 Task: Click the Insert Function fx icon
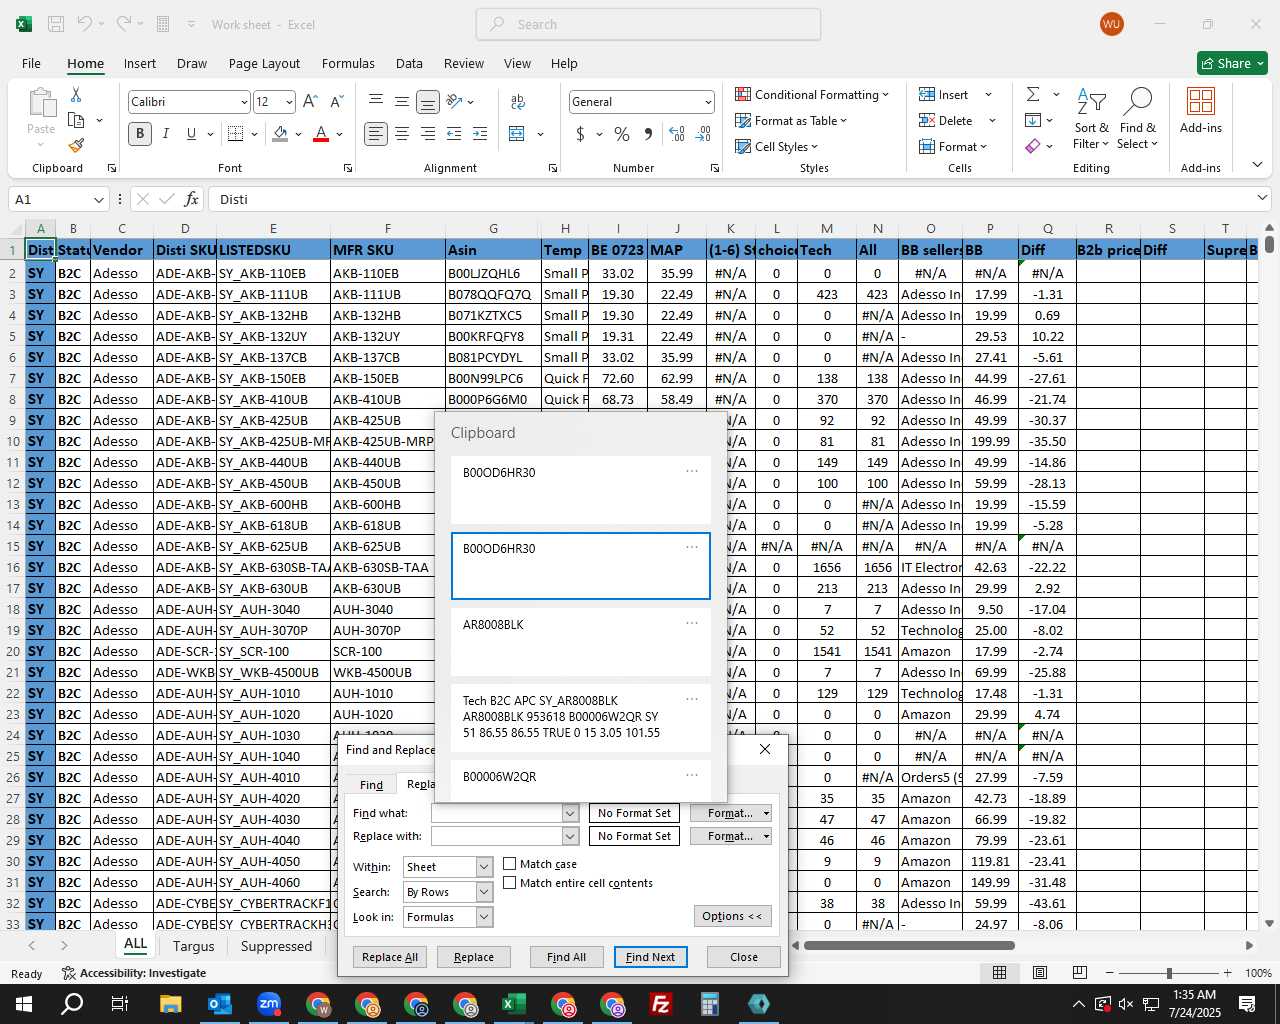point(192,199)
